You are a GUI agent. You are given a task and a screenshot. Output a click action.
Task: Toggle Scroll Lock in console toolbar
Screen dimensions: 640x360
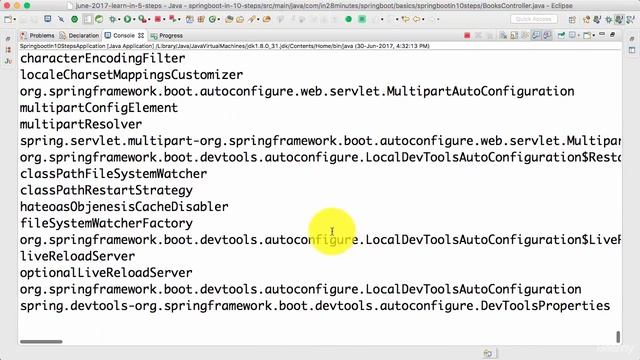click(x=514, y=36)
